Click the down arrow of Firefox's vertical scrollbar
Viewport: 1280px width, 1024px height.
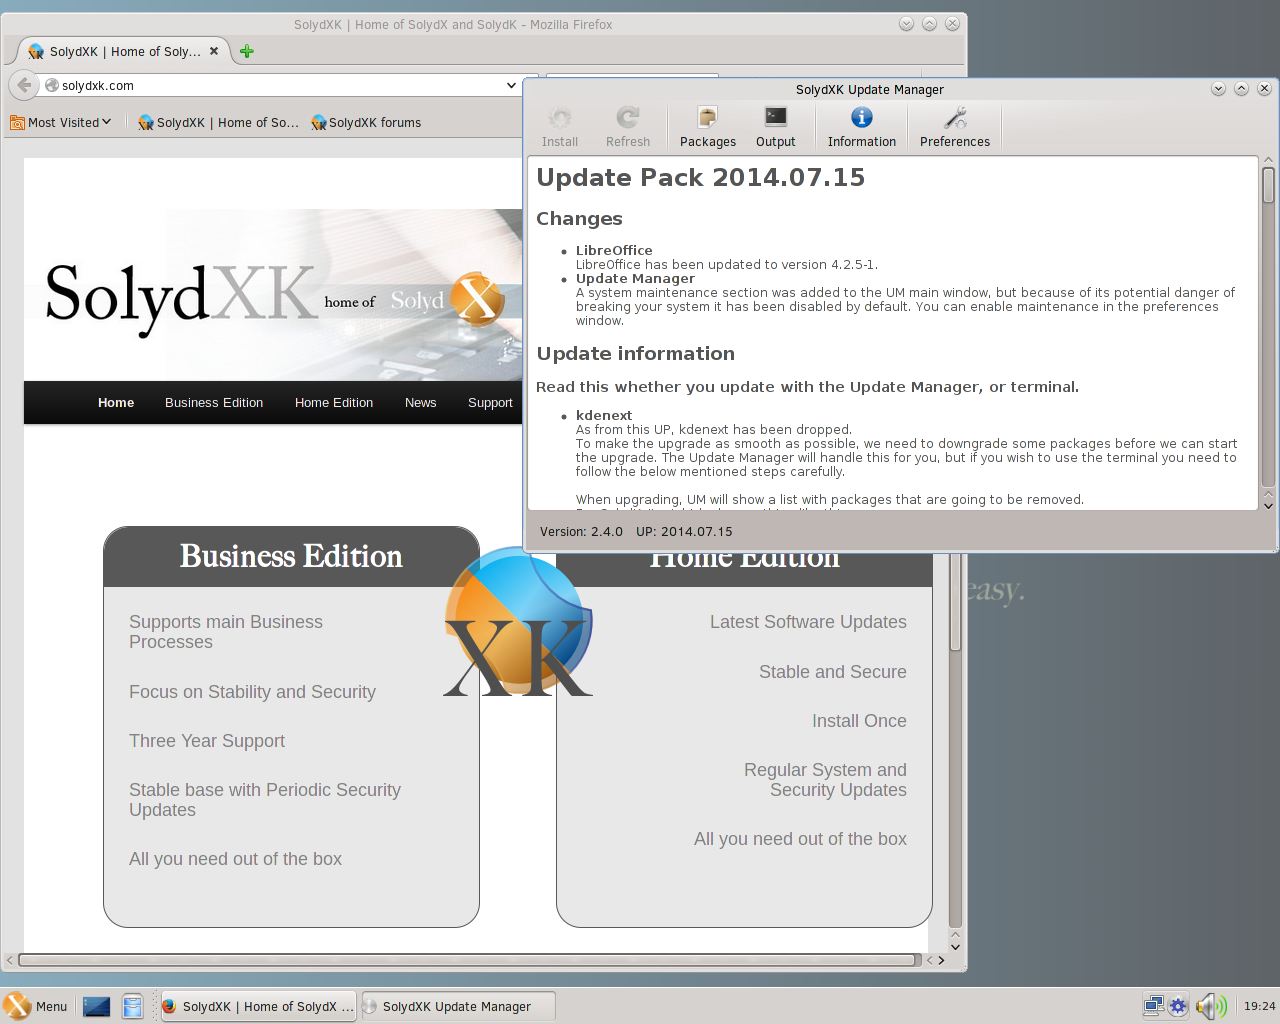955,946
